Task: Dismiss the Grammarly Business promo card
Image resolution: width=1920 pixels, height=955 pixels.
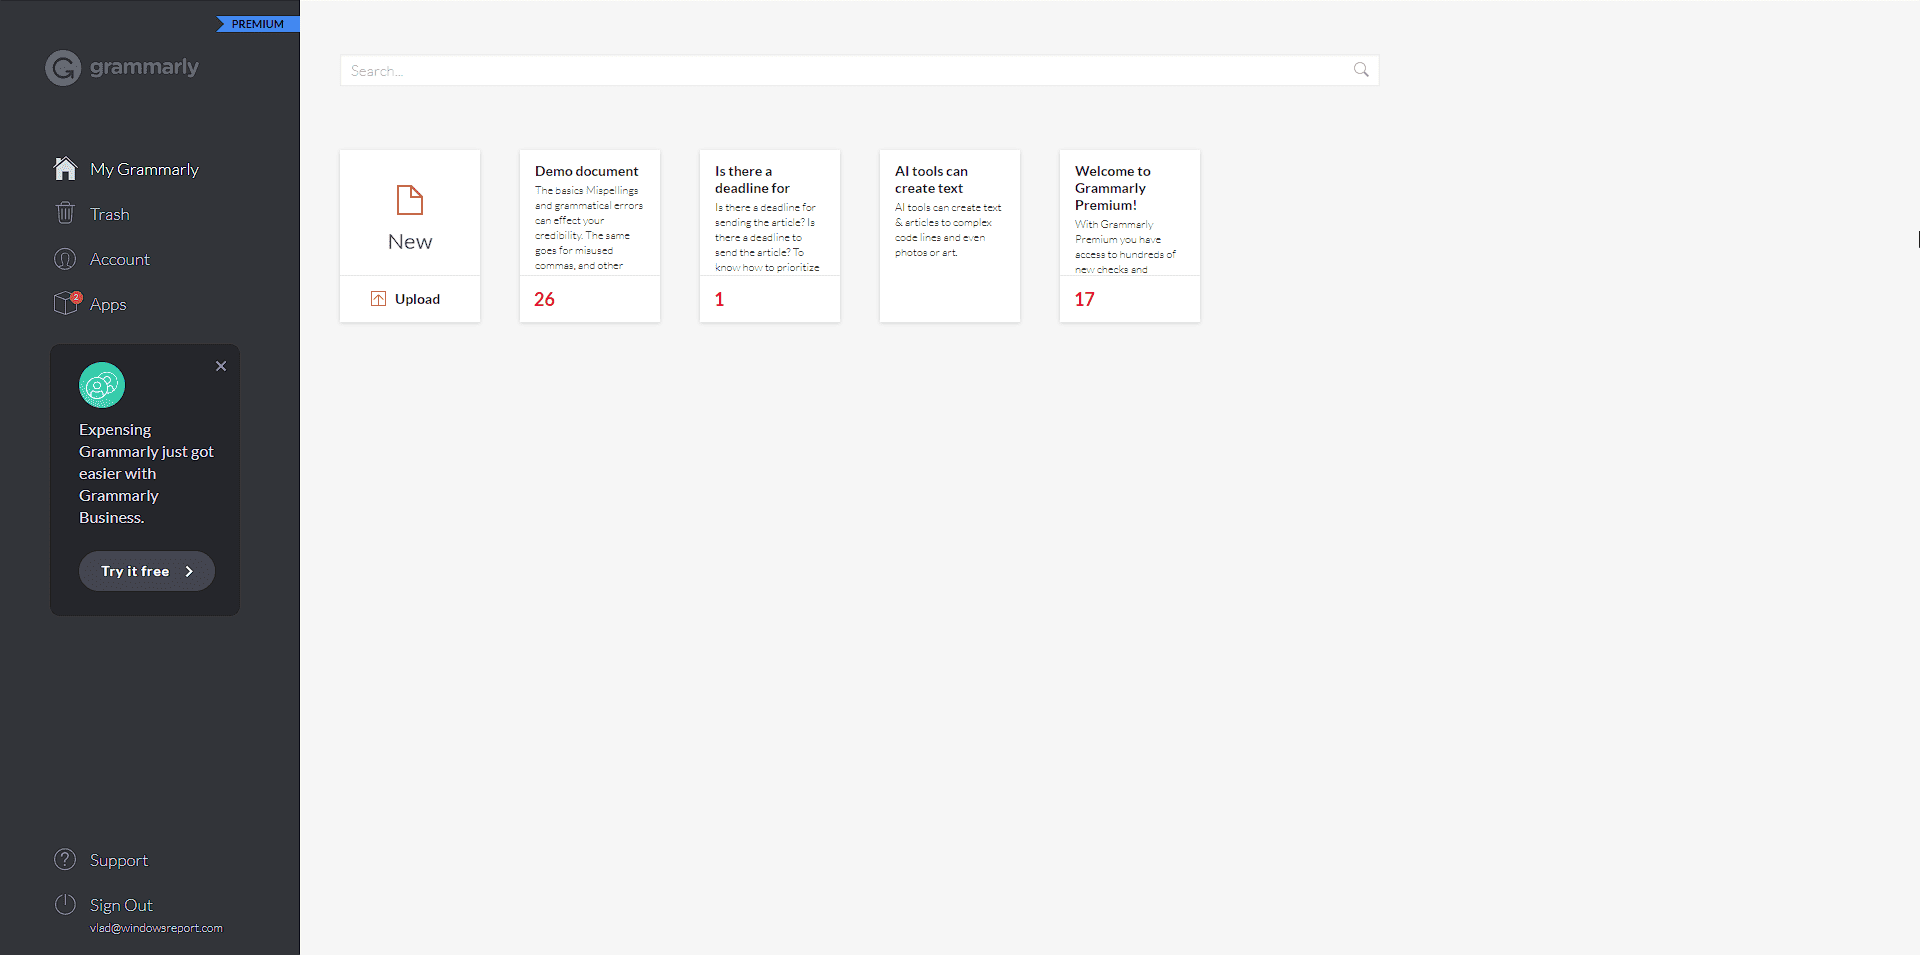Action: [221, 366]
